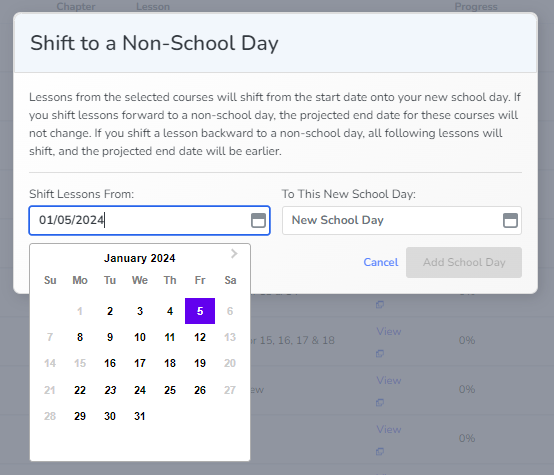Choose January 10 in the calendar
This screenshot has height=475, width=554.
coord(140,337)
